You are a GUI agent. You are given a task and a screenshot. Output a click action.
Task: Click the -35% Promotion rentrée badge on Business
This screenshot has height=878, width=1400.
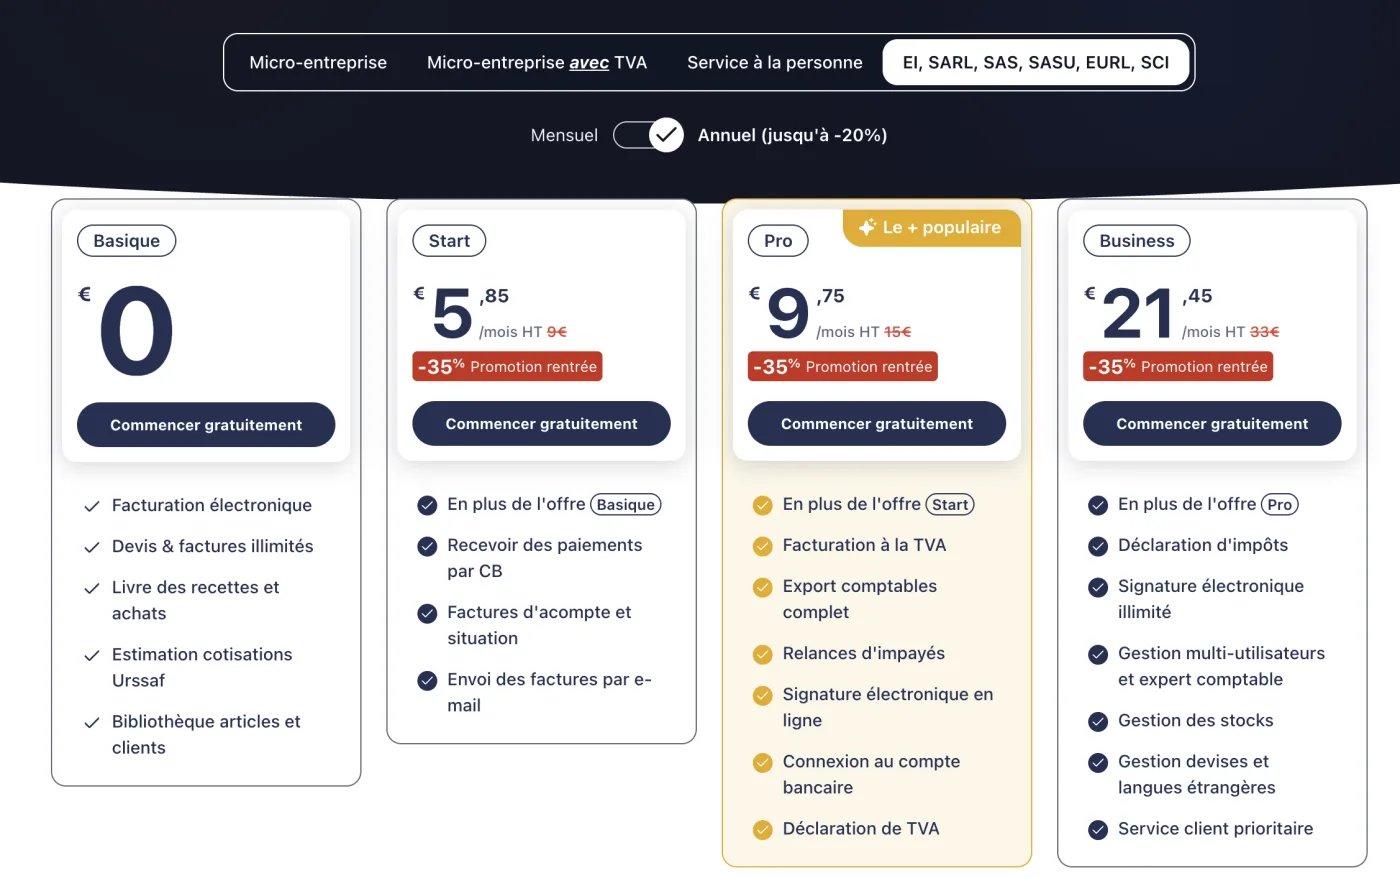click(1178, 366)
